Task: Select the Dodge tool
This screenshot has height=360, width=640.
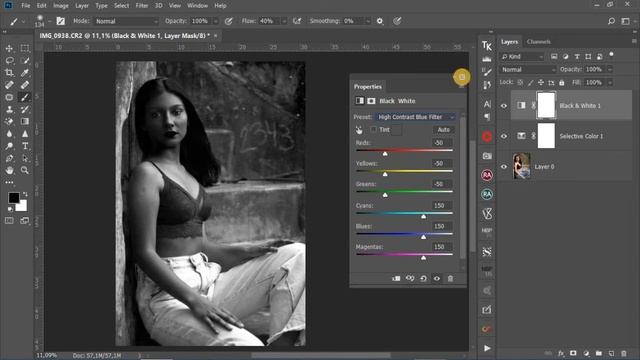Action: click(9, 146)
